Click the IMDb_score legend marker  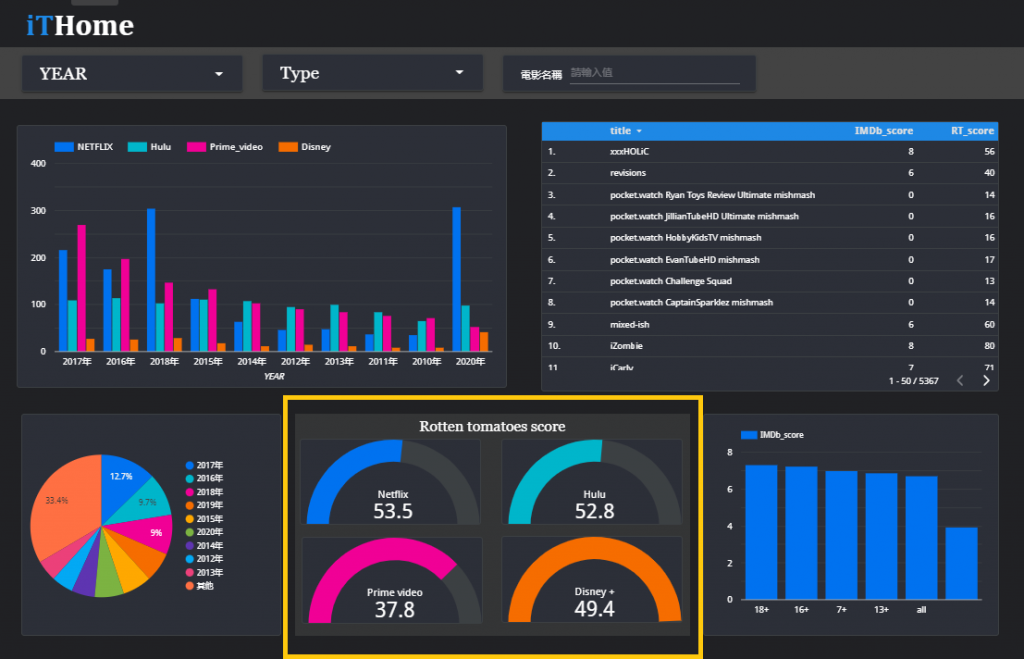749,435
